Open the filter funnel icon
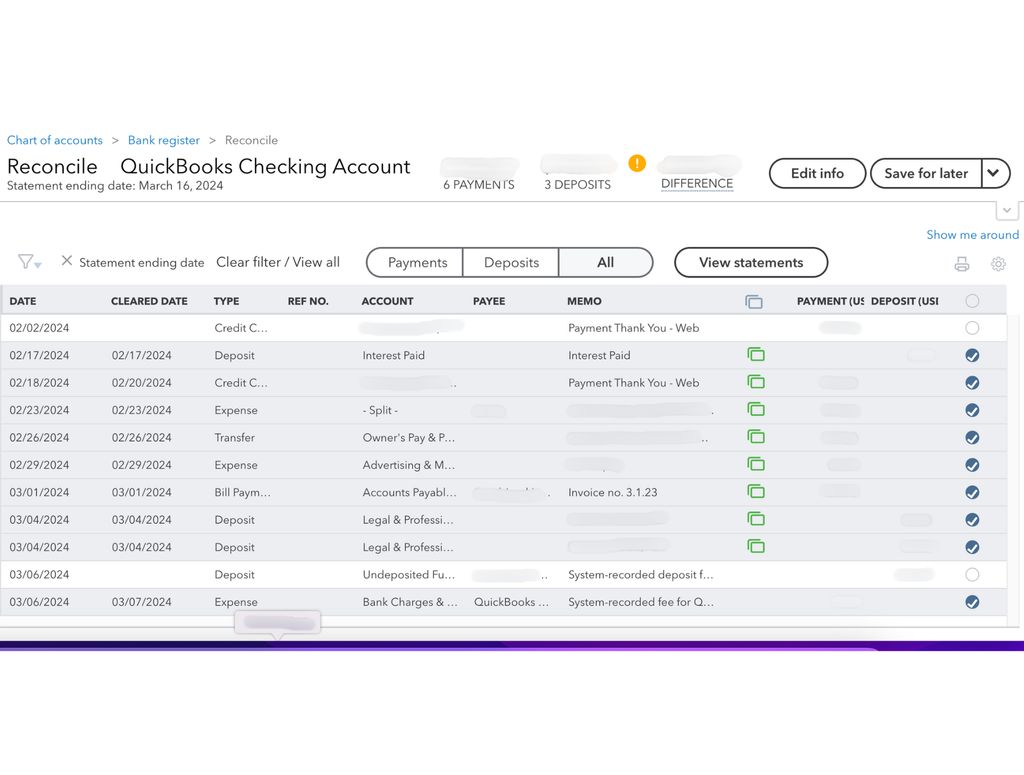The height and width of the screenshot is (775, 1024). tap(29, 262)
